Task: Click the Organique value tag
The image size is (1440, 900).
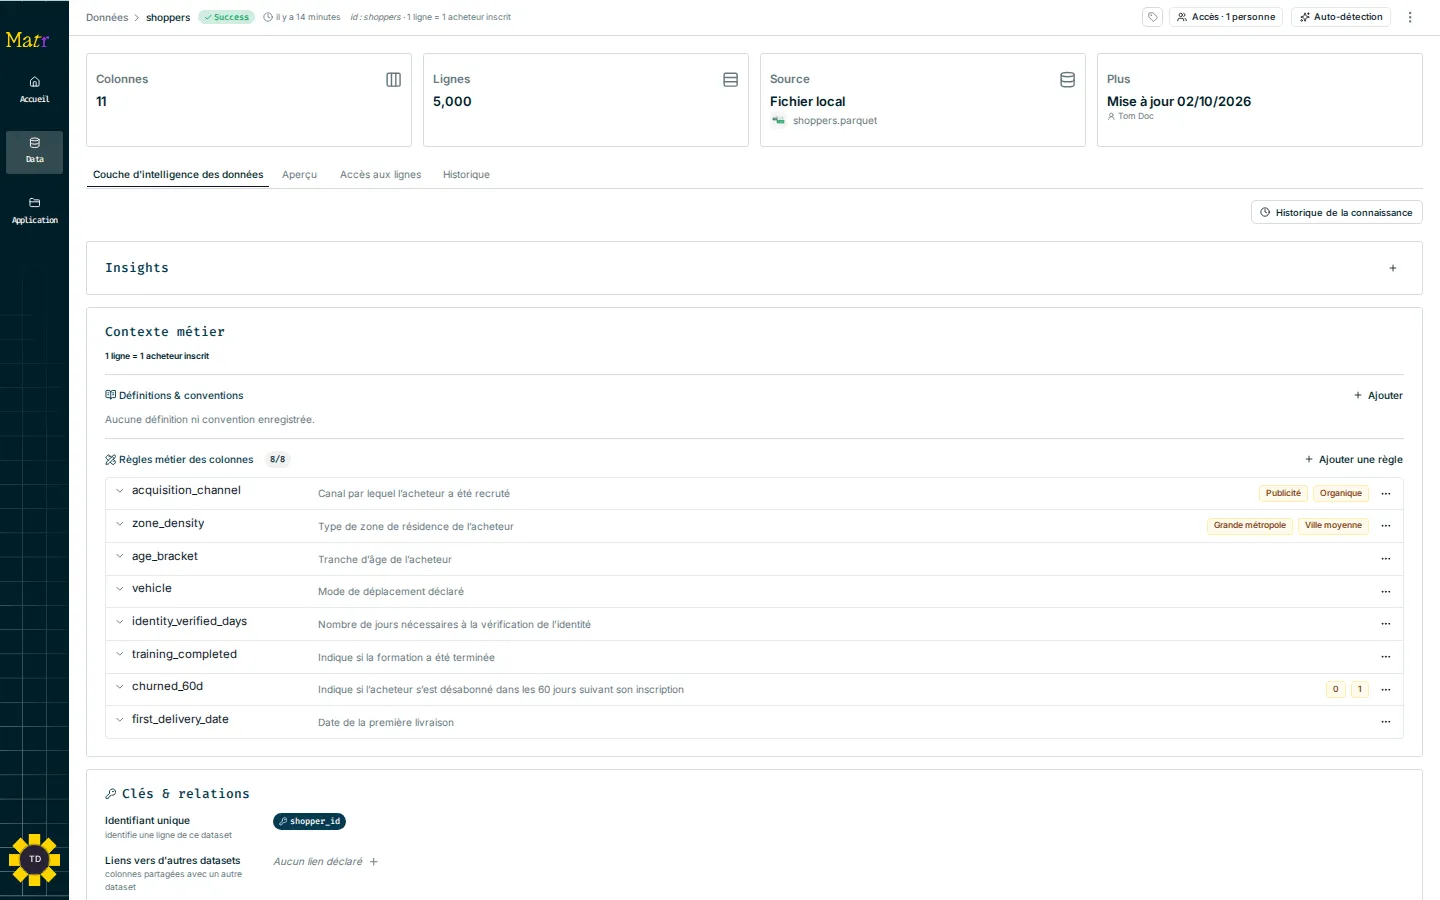Action: coord(1341,494)
